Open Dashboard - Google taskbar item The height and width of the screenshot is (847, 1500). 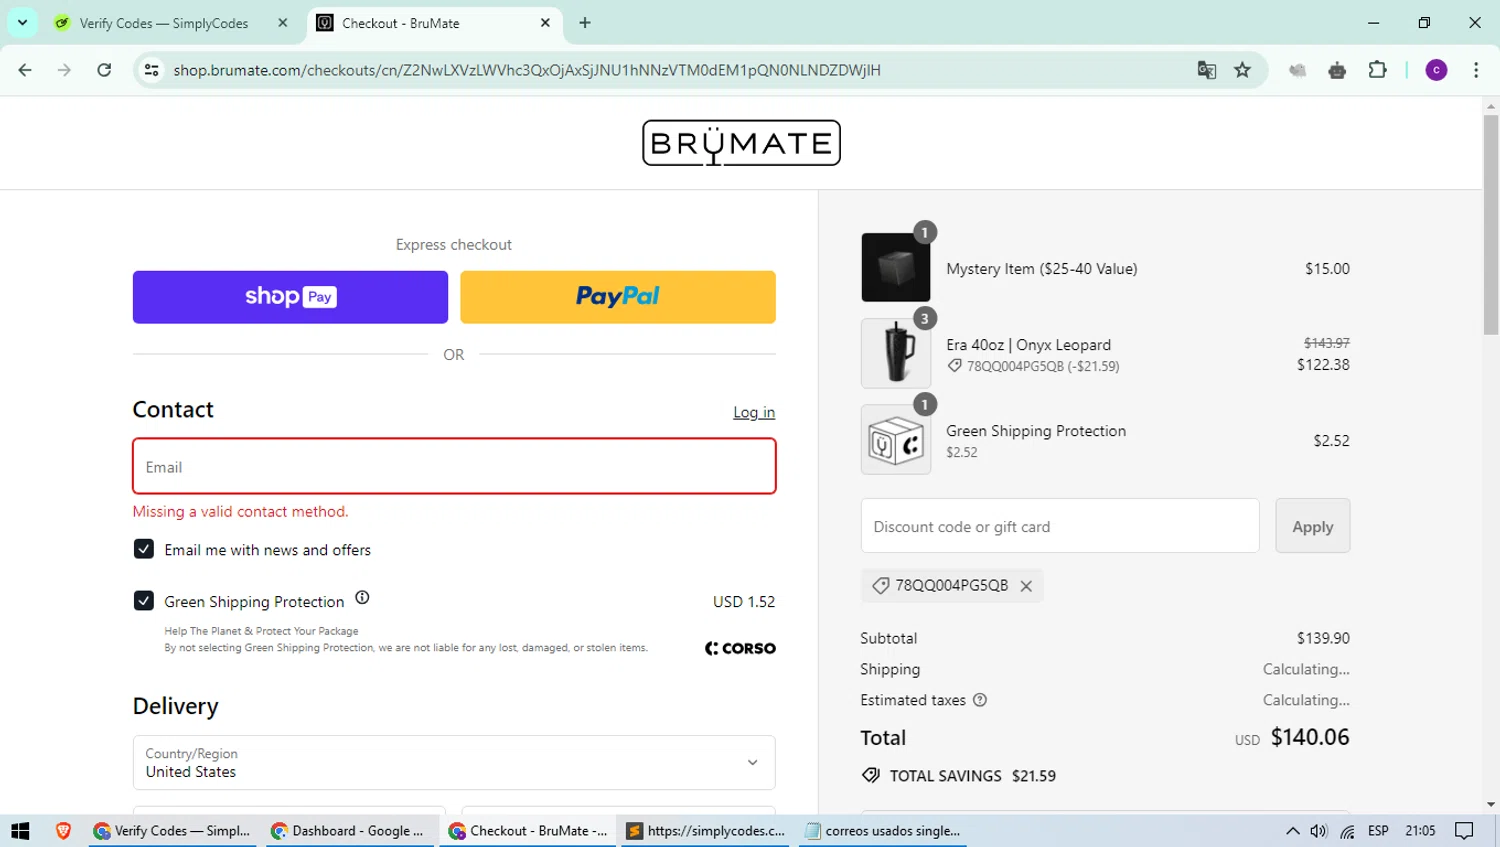(350, 831)
